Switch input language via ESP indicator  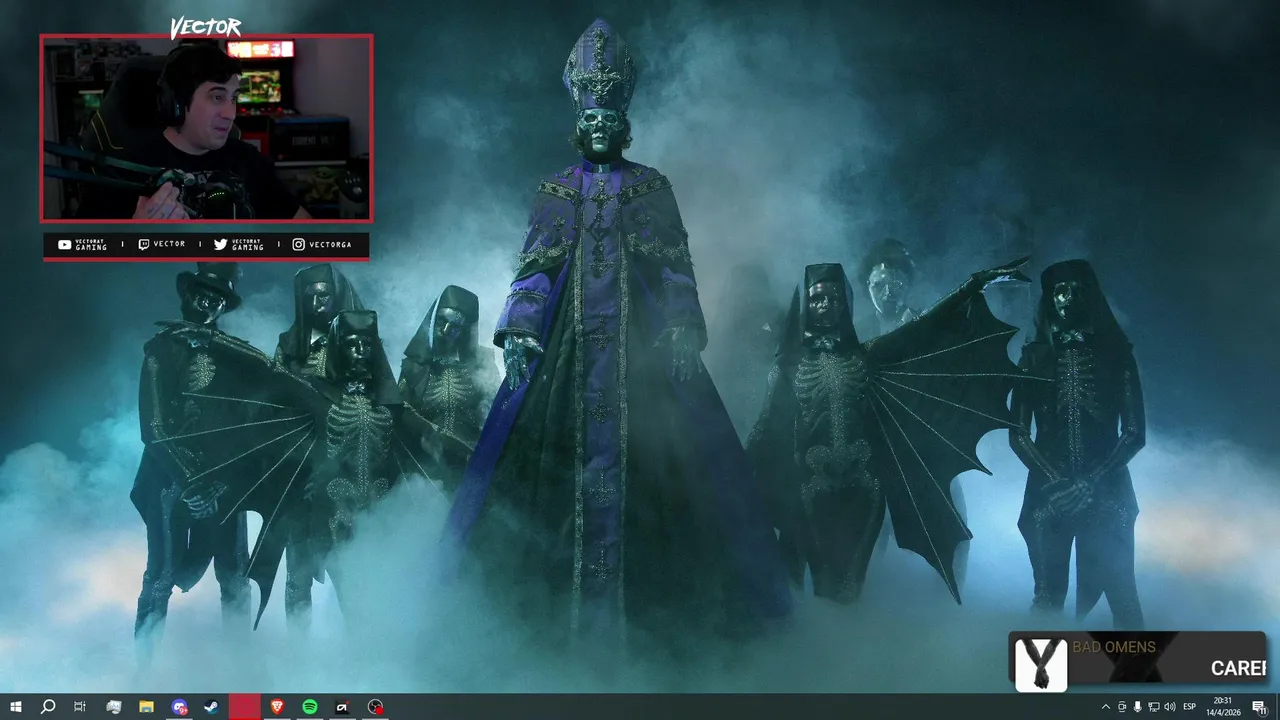pyautogui.click(x=1190, y=707)
